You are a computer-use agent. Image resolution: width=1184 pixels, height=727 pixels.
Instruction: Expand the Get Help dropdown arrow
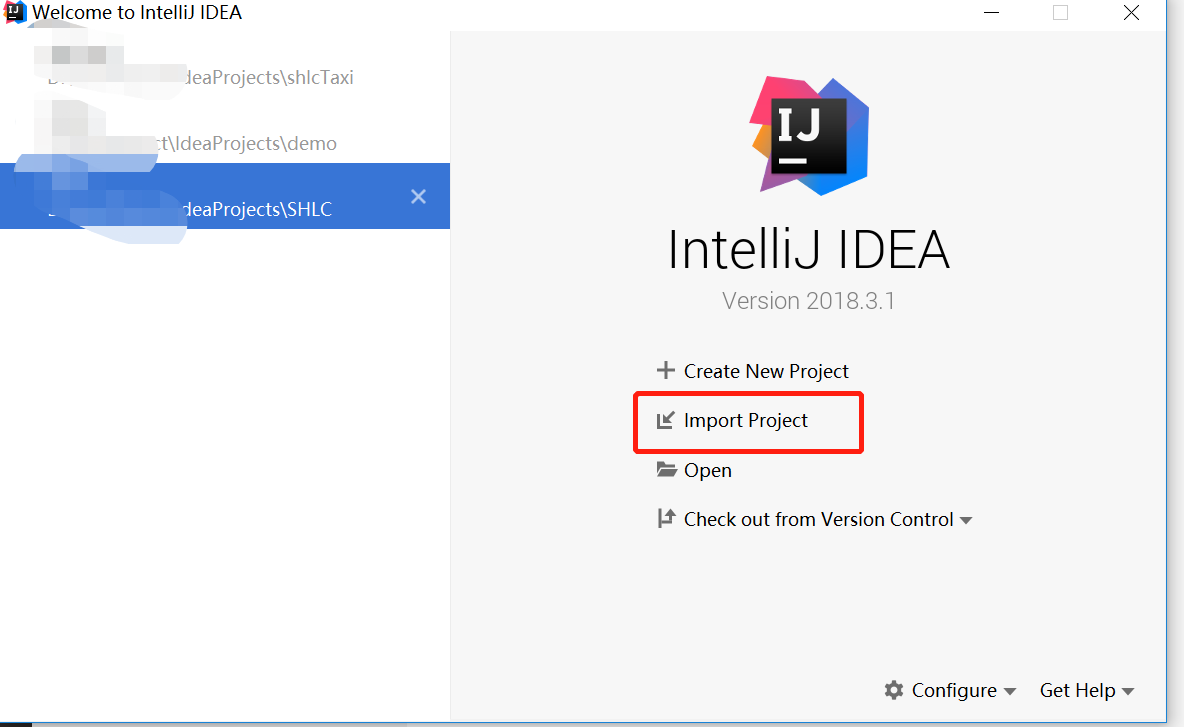pos(1128,692)
